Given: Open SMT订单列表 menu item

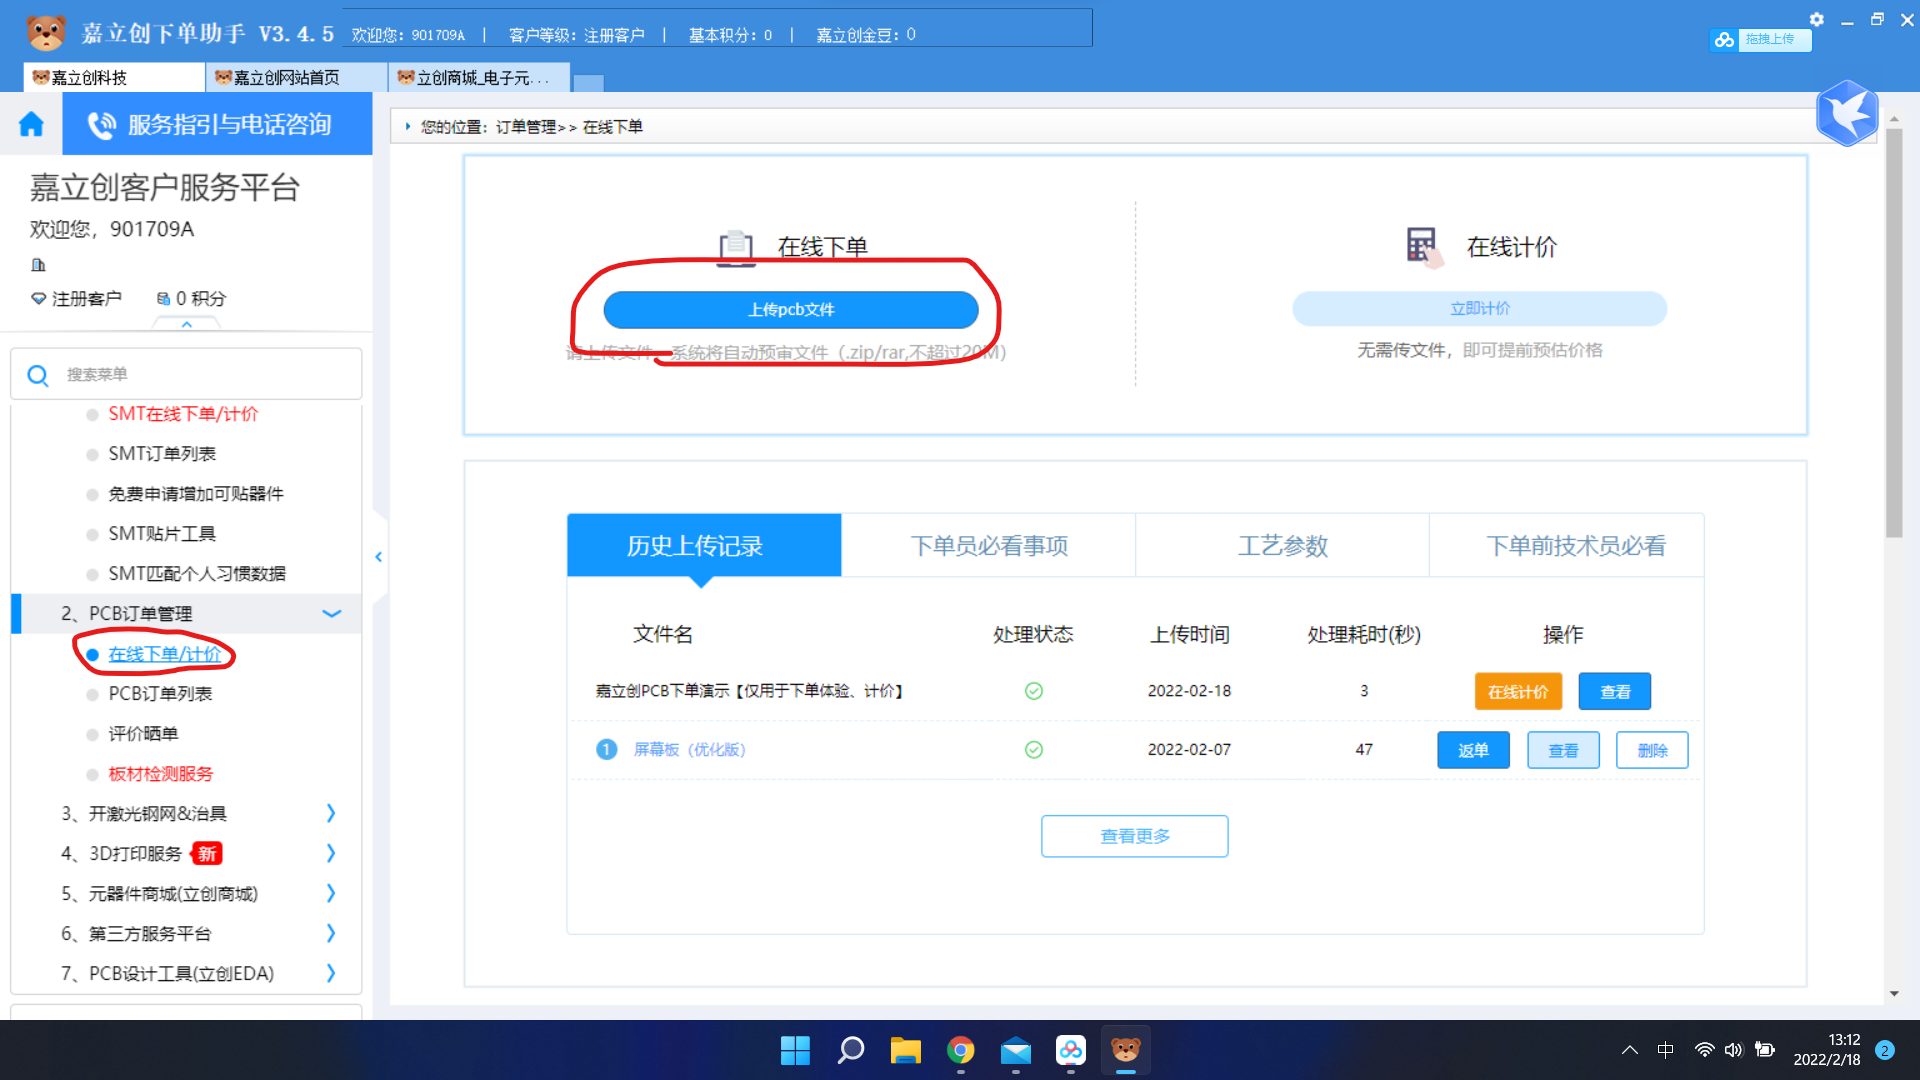Looking at the screenshot, I should click(x=162, y=454).
